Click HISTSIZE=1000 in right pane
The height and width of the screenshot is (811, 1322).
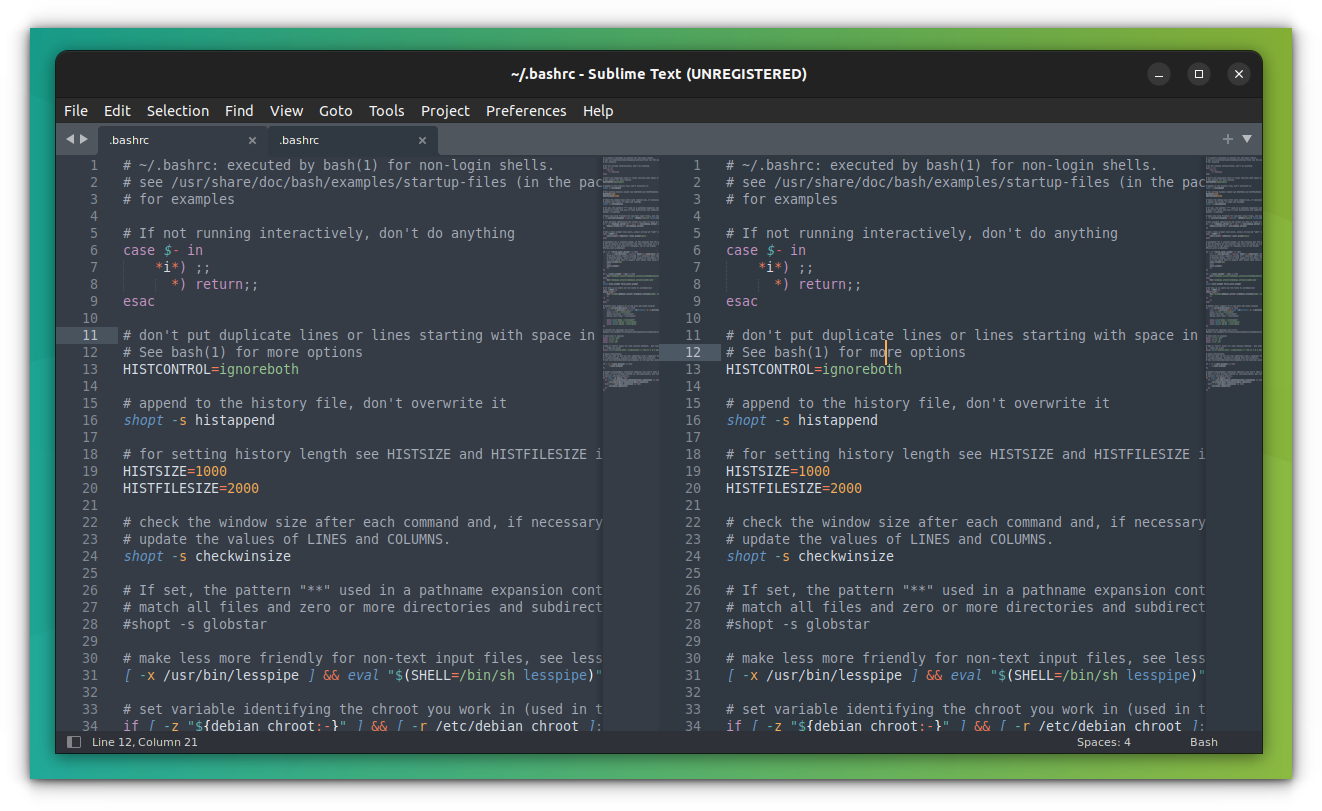click(x=778, y=471)
